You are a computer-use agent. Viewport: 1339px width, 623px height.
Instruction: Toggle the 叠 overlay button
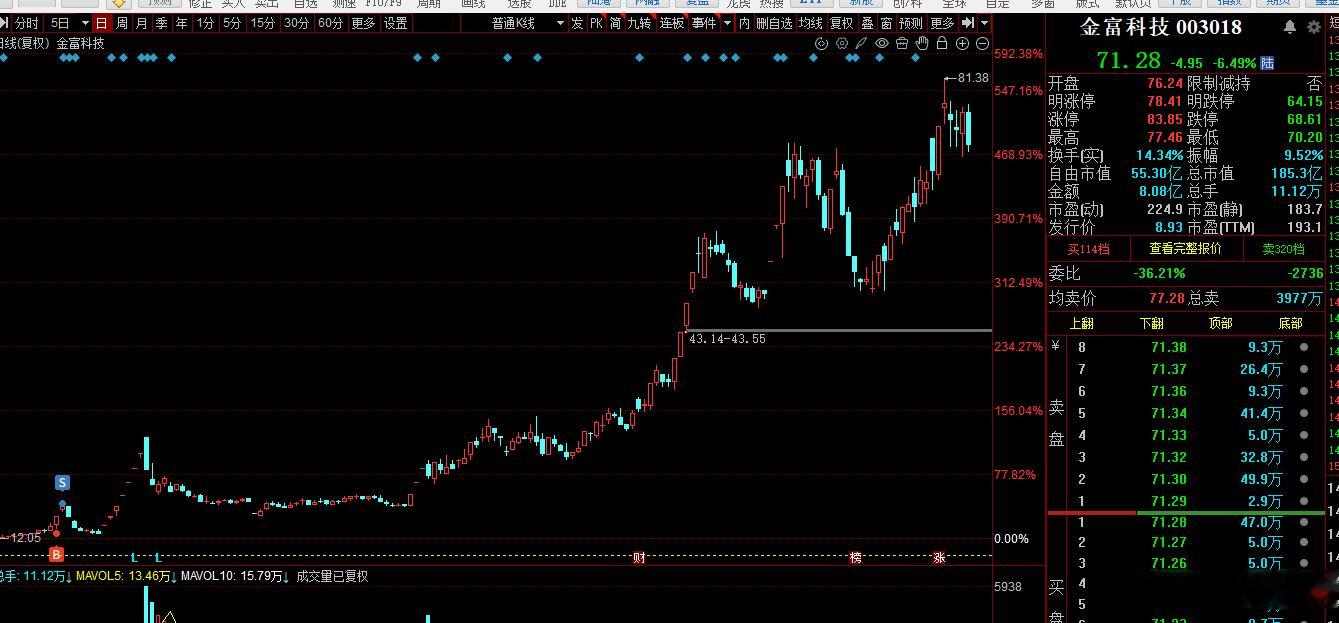coord(867,23)
